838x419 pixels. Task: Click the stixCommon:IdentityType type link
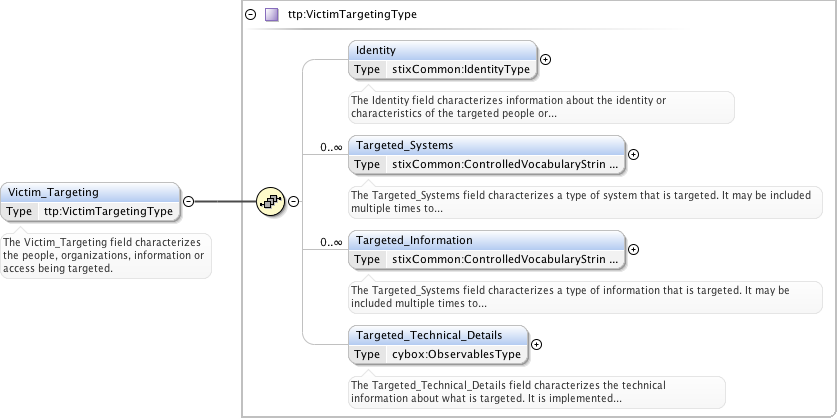(x=460, y=70)
